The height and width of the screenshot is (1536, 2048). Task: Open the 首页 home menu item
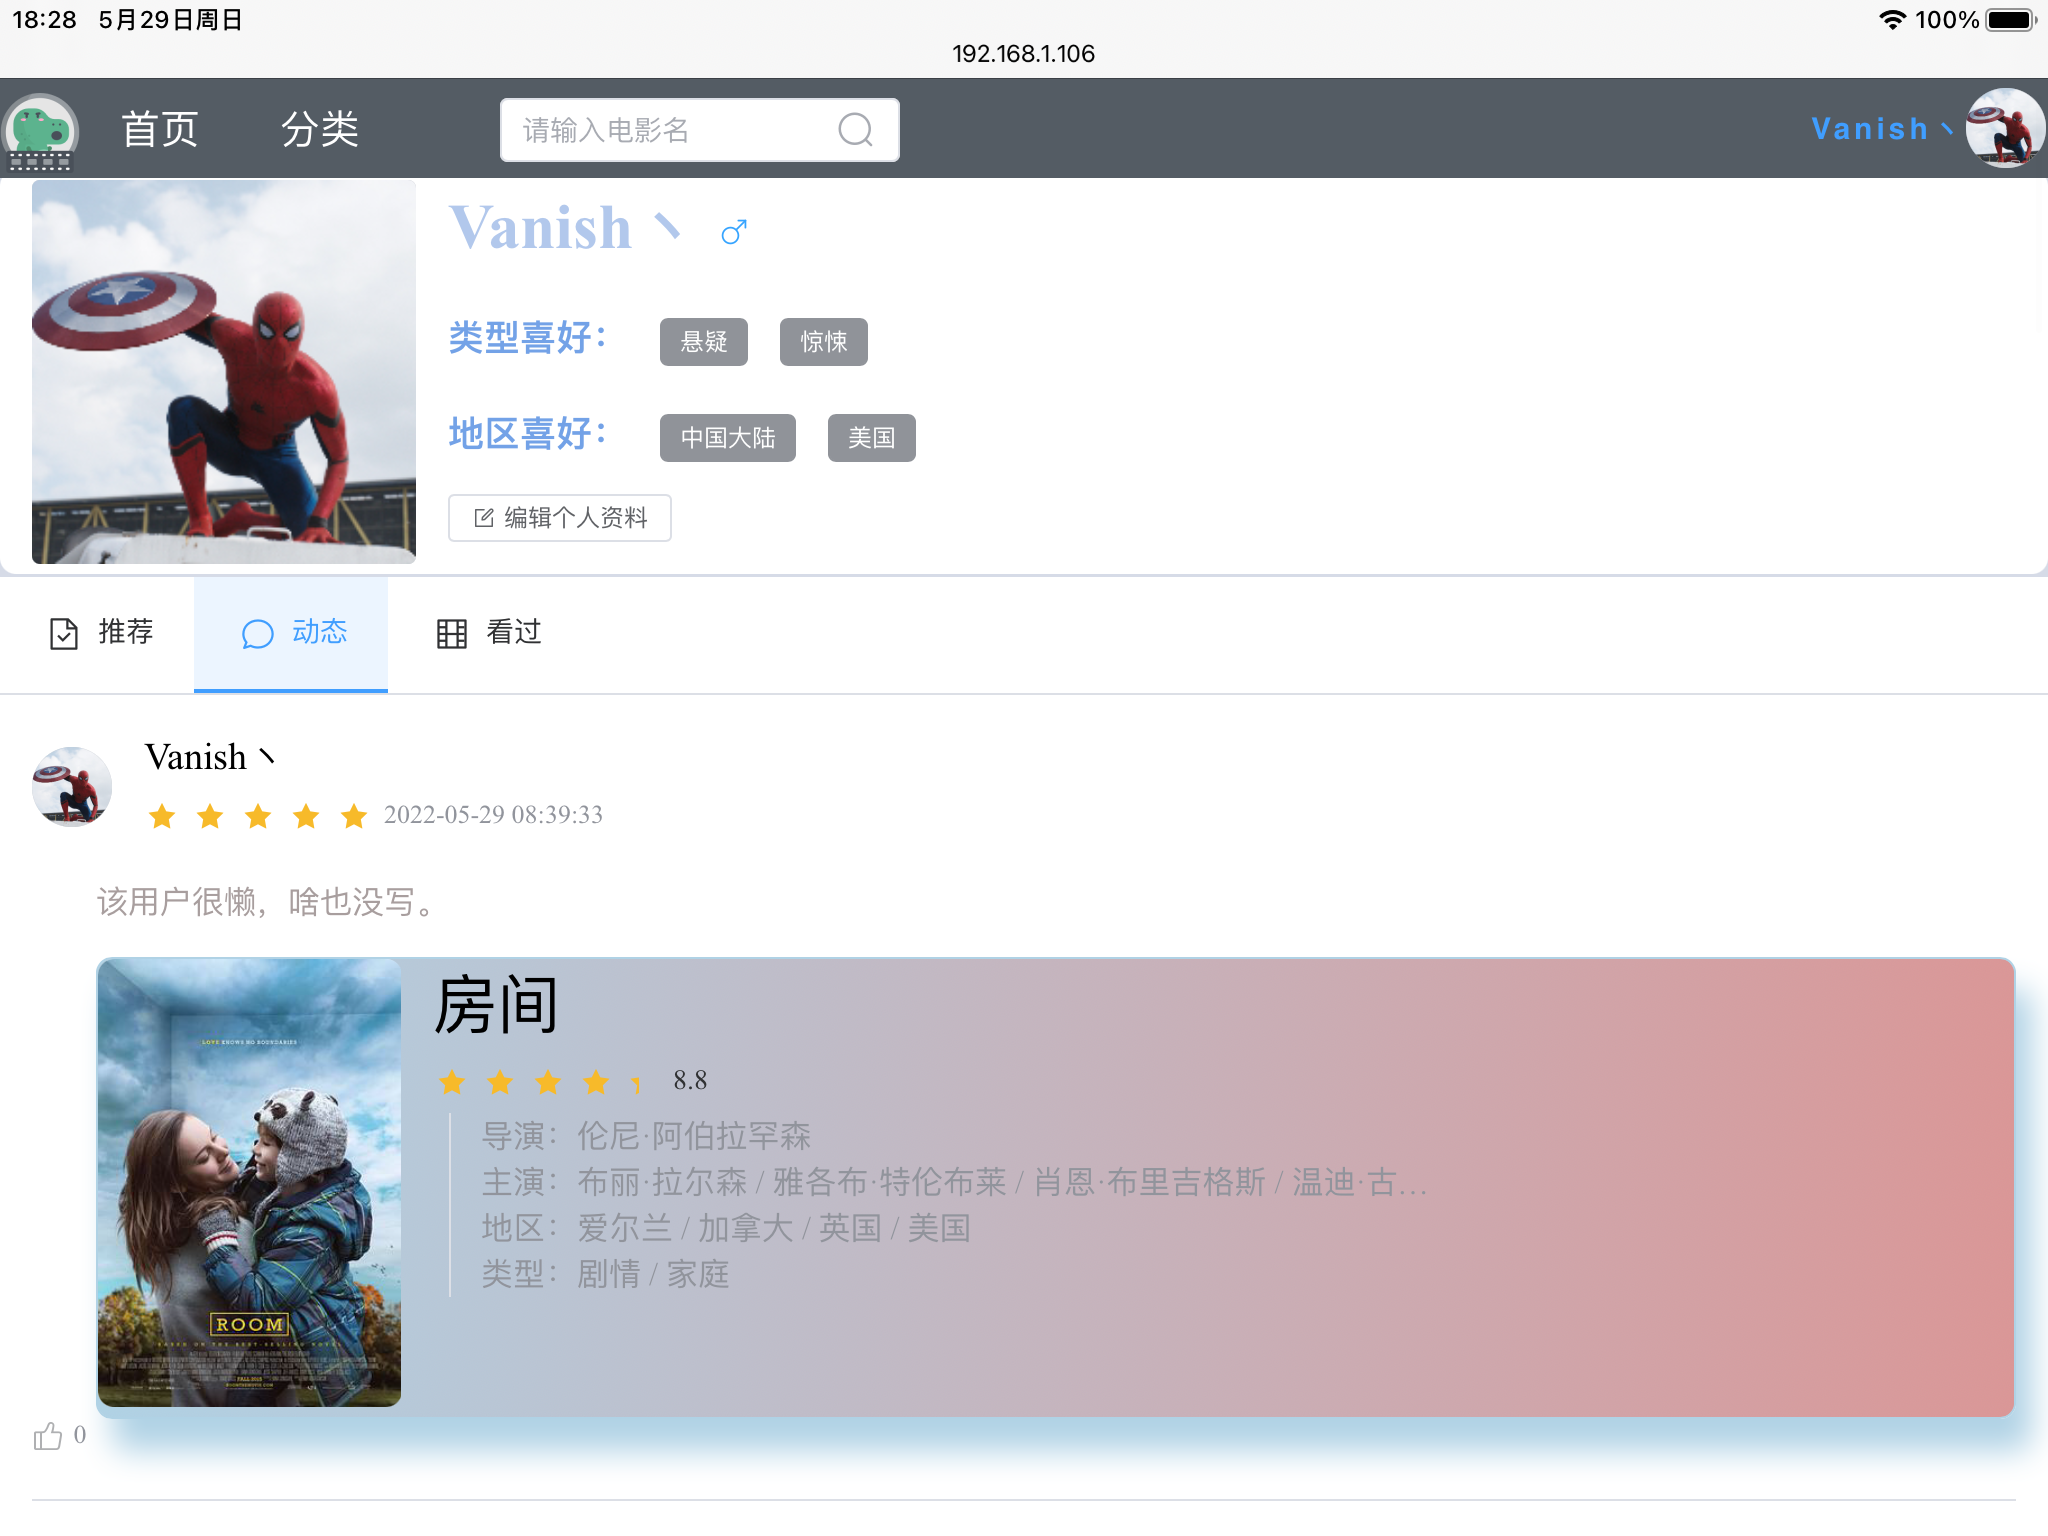tap(160, 129)
